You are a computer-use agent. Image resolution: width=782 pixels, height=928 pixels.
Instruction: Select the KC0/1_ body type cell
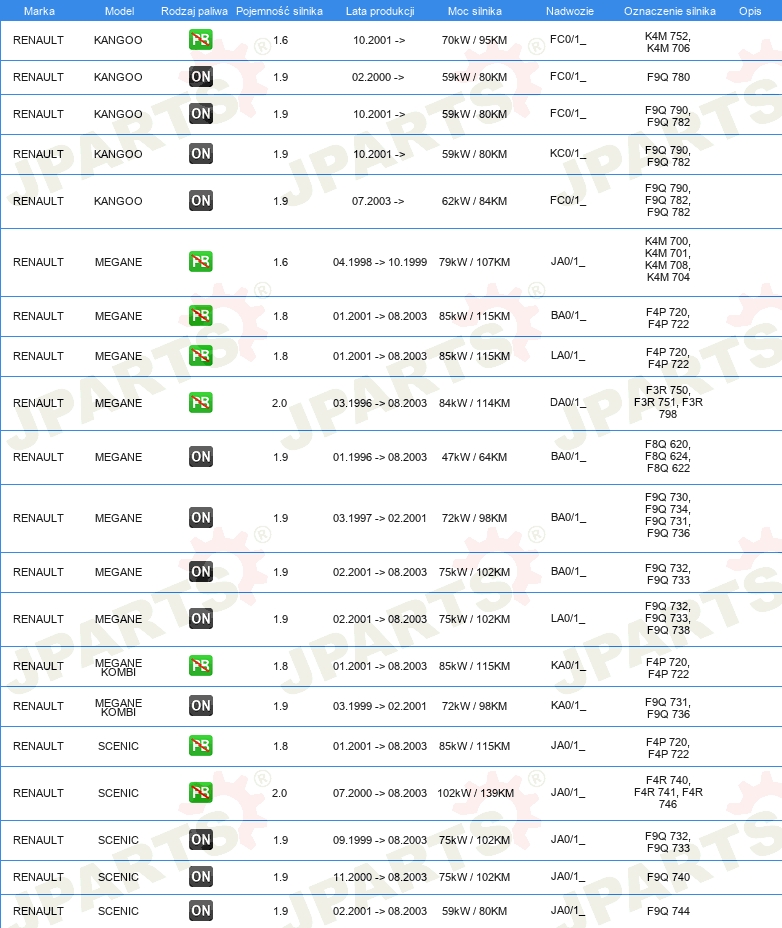(568, 153)
